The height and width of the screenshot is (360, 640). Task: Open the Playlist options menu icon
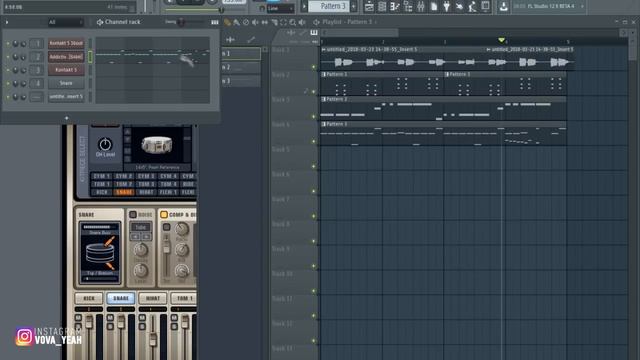[x=316, y=22]
